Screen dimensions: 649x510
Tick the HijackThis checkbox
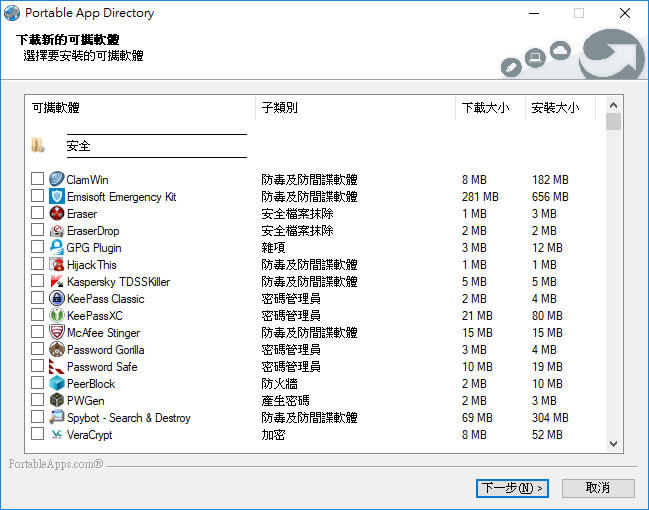pos(37,263)
